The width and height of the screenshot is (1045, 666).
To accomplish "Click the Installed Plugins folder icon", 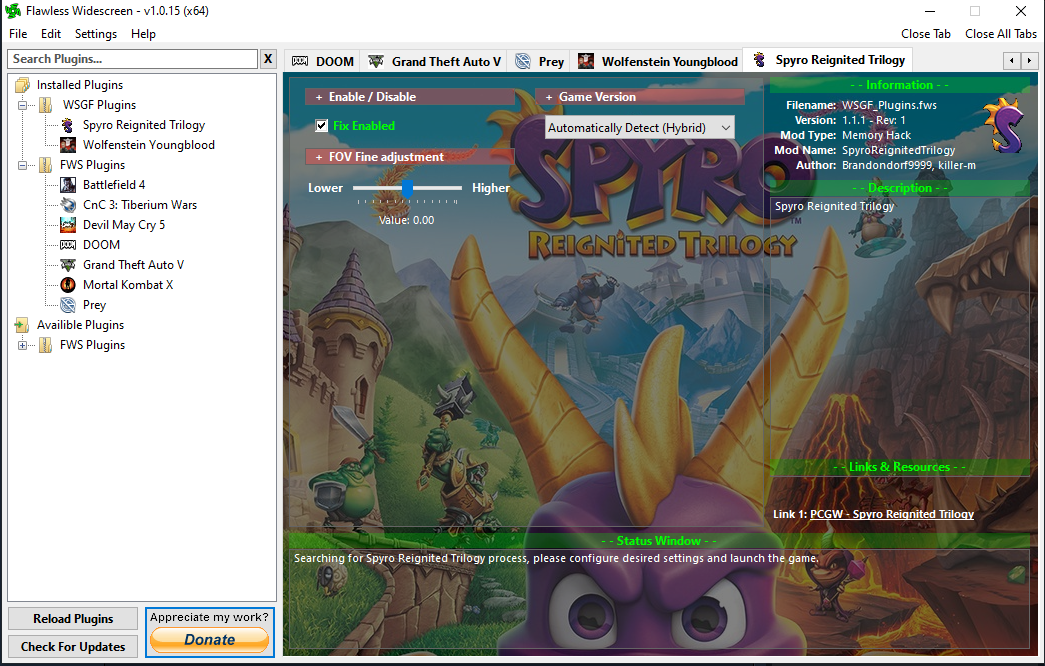I will pyautogui.click(x=23, y=85).
